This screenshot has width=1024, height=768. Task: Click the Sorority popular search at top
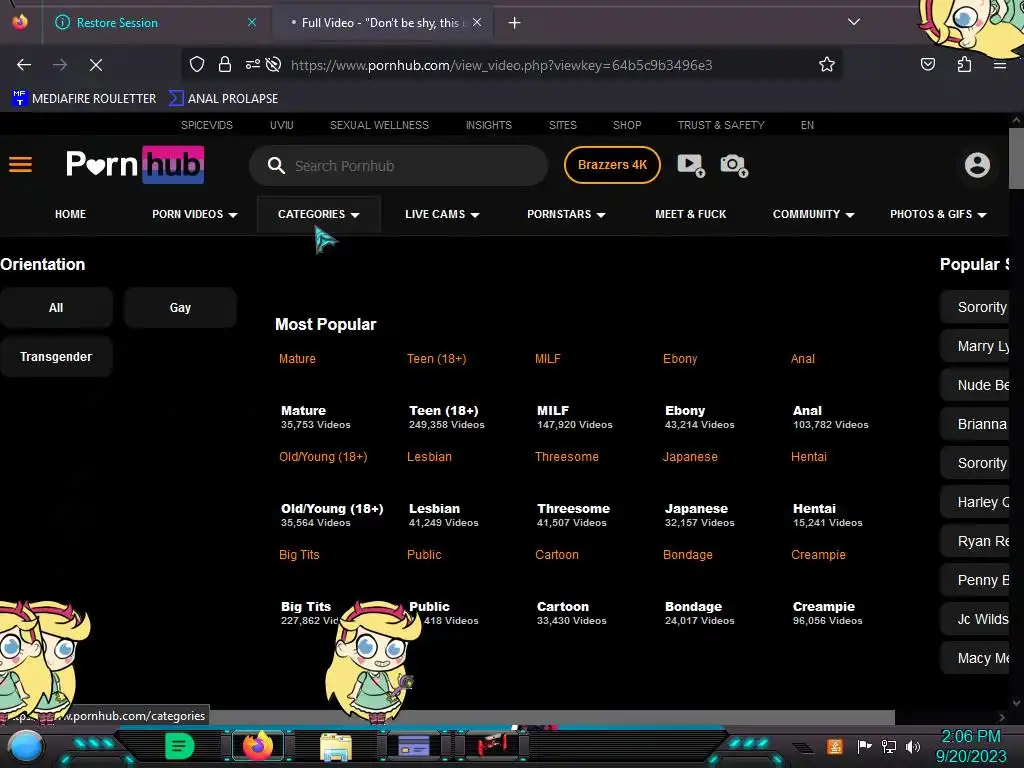(975, 307)
